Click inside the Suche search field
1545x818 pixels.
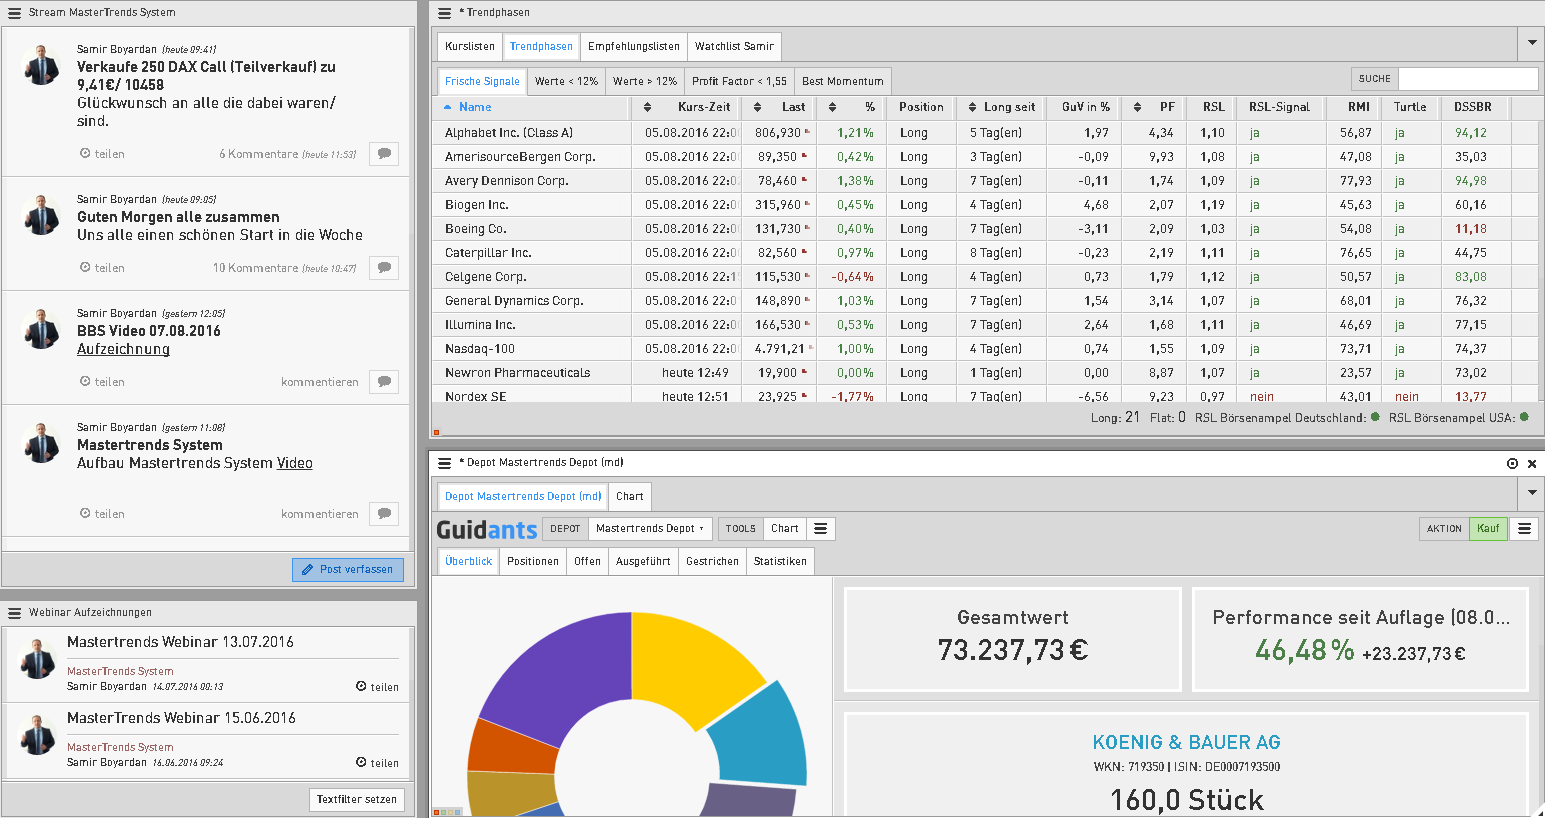pos(1468,79)
